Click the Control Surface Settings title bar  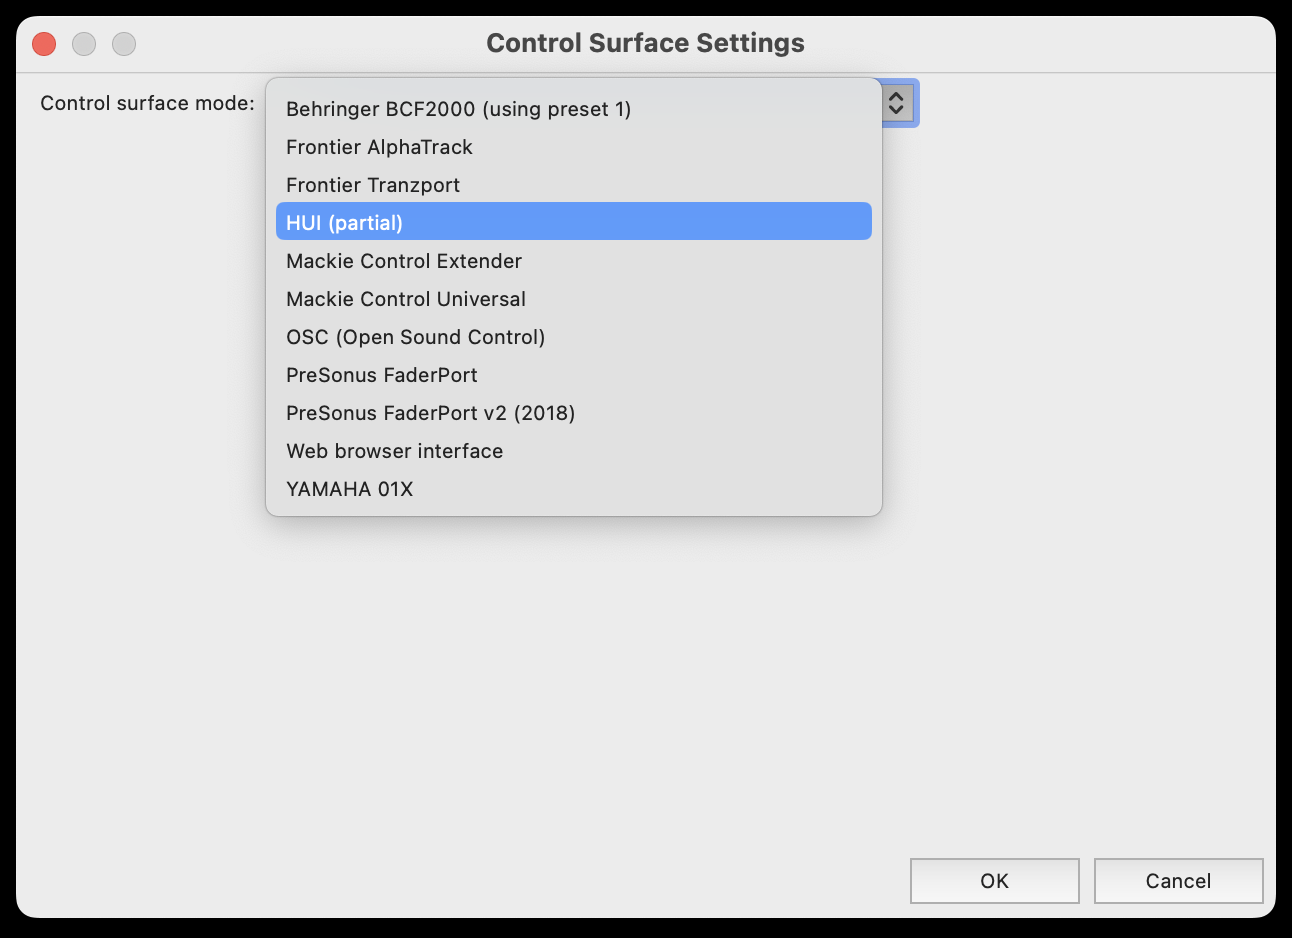point(645,43)
